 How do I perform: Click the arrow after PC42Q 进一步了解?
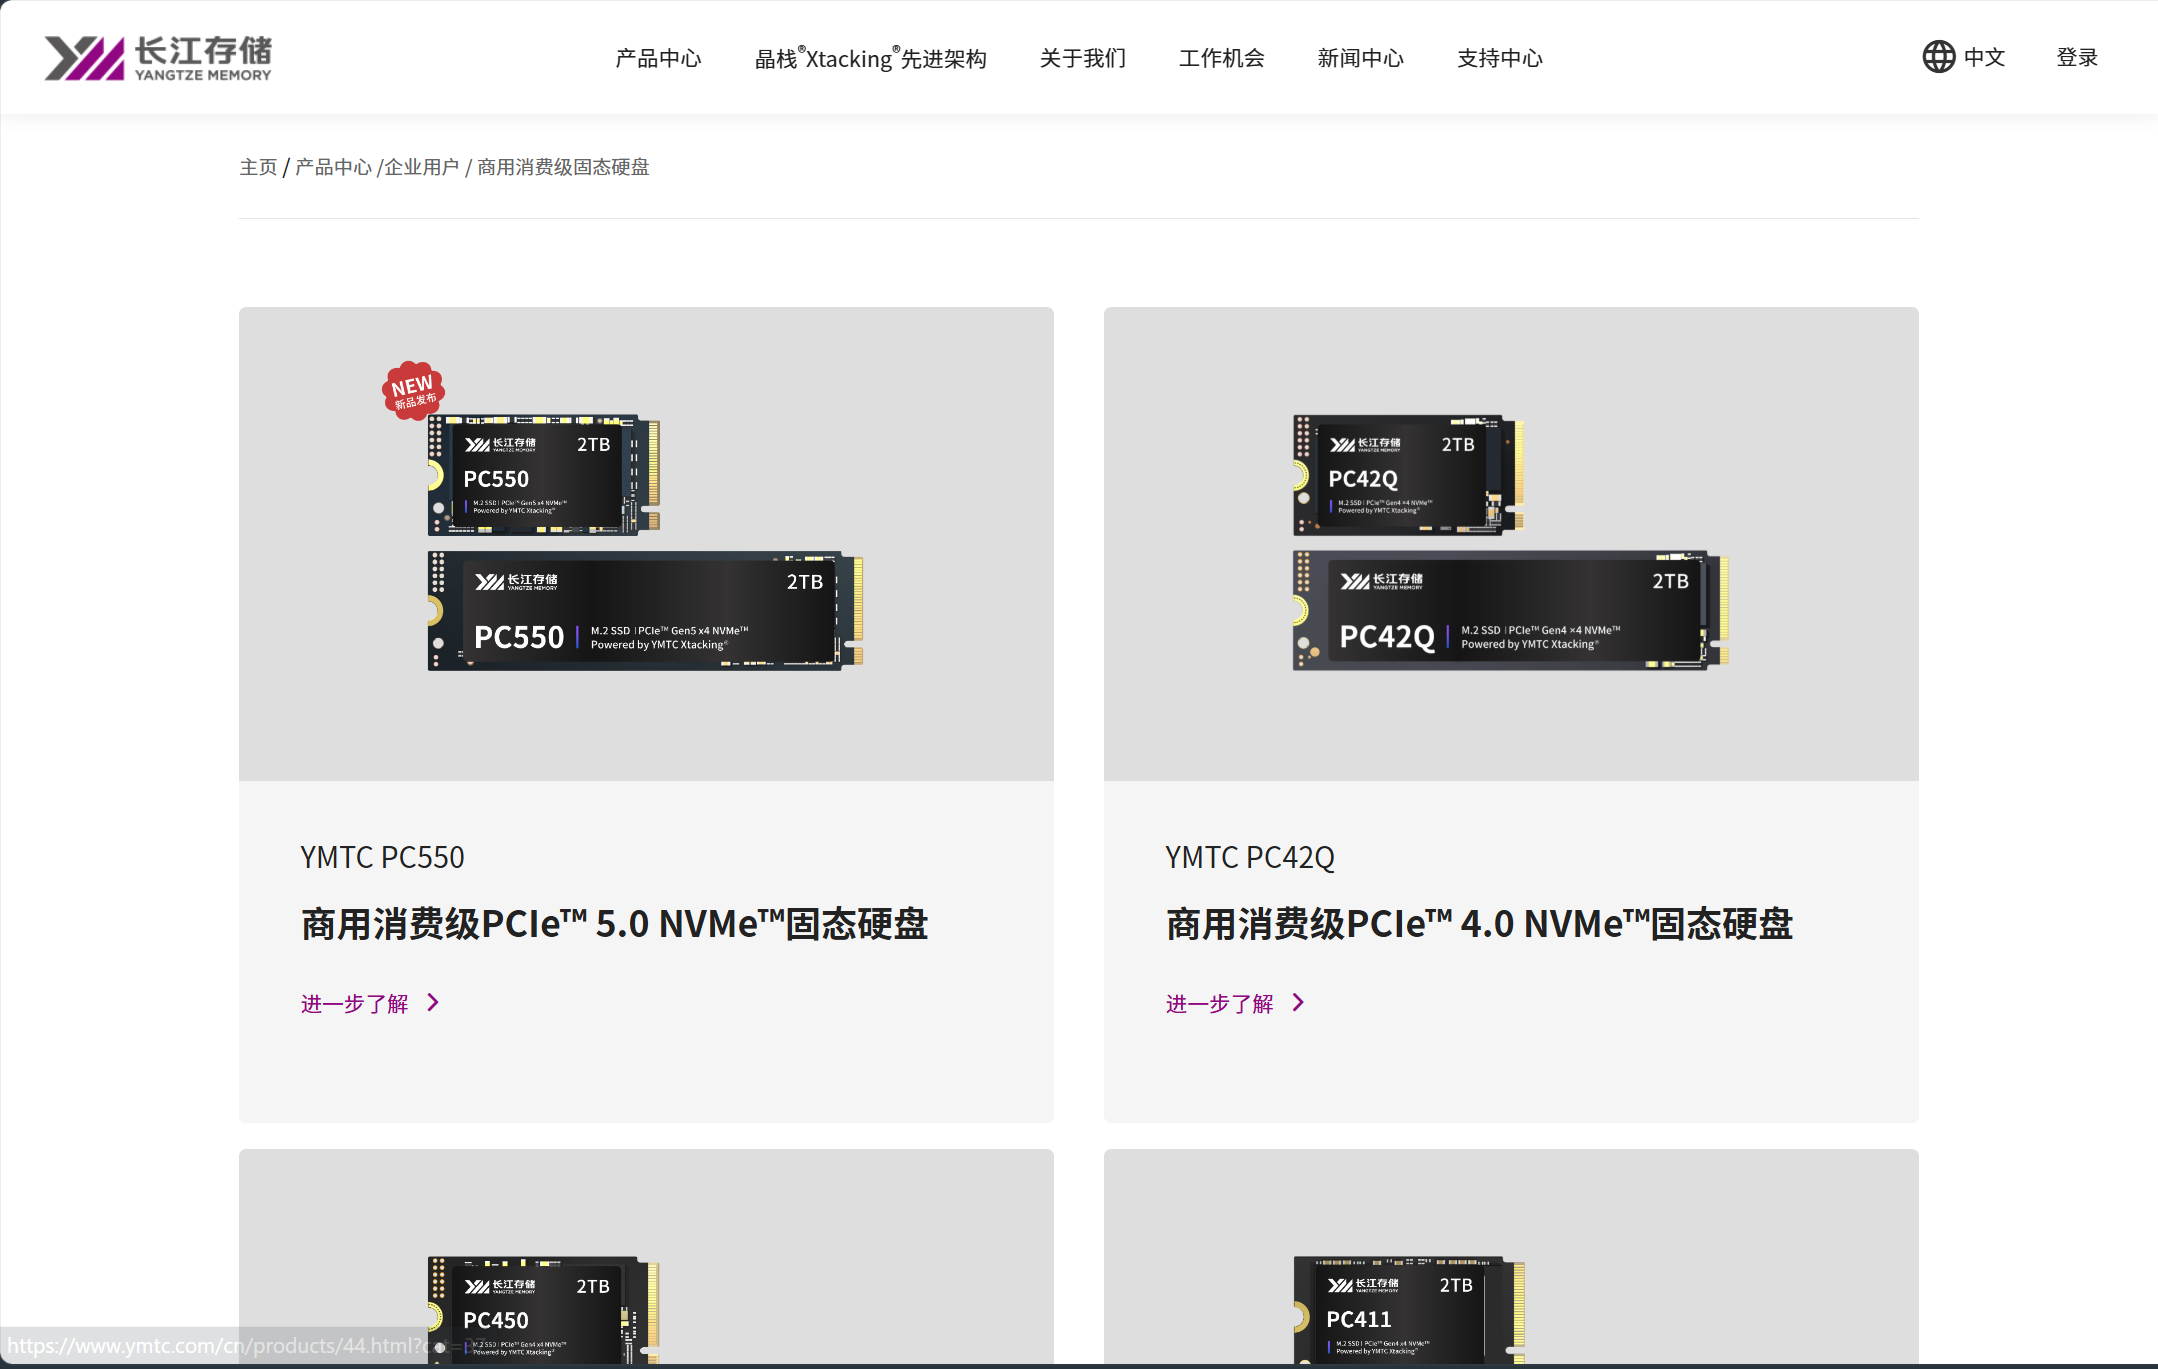[x=1298, y=1002]
